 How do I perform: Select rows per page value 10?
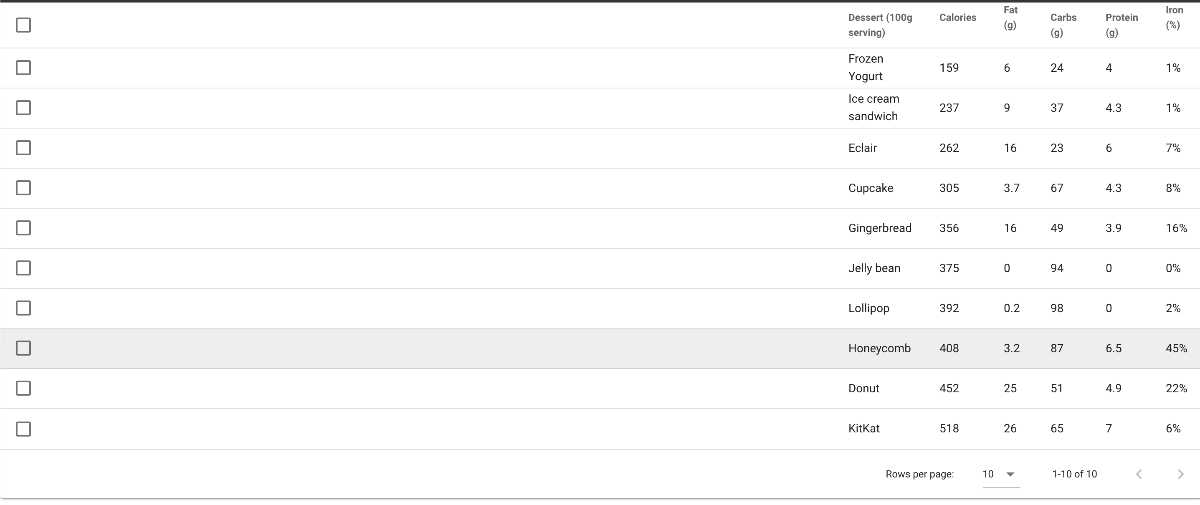tap(988, 474)
